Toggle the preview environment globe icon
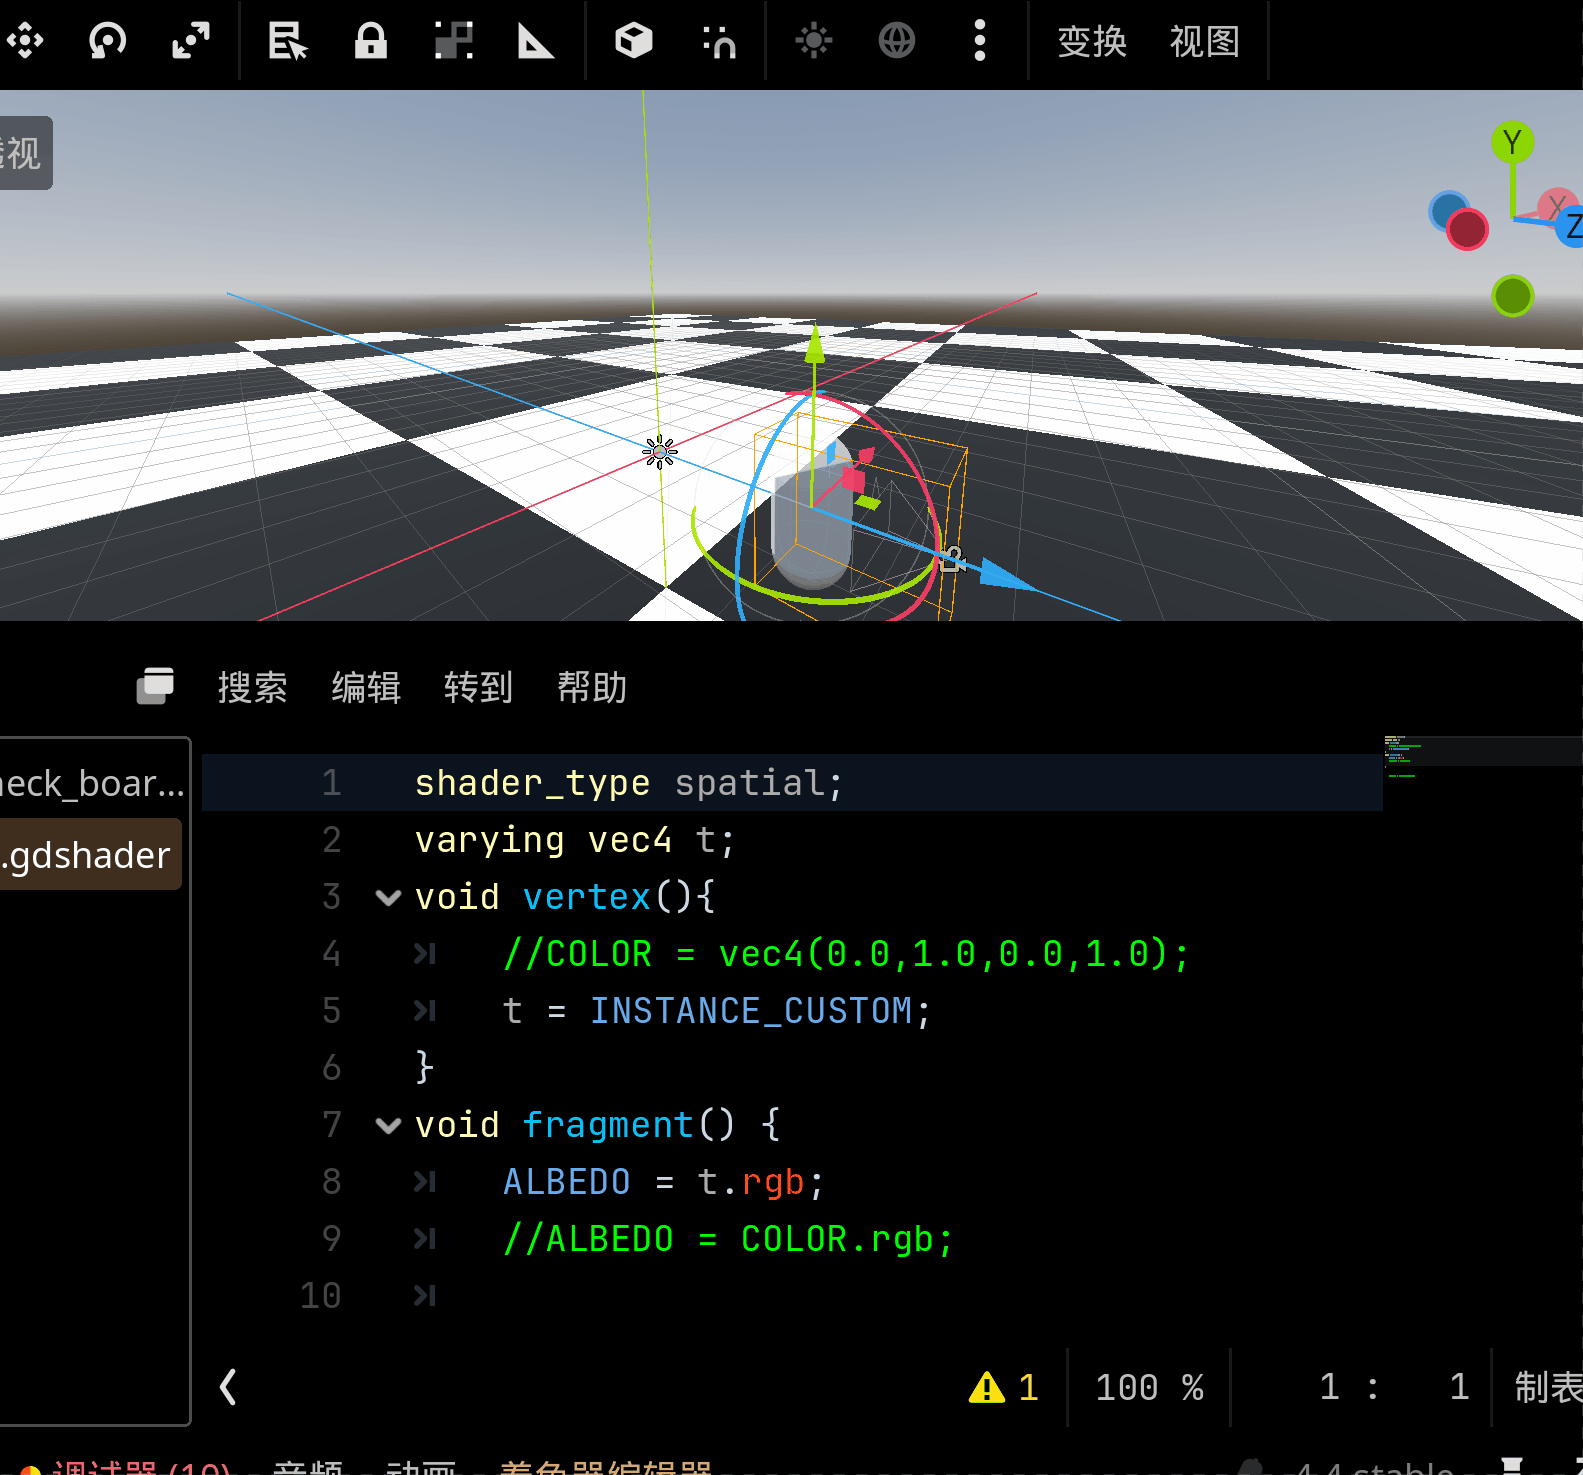 click(897, 41)
